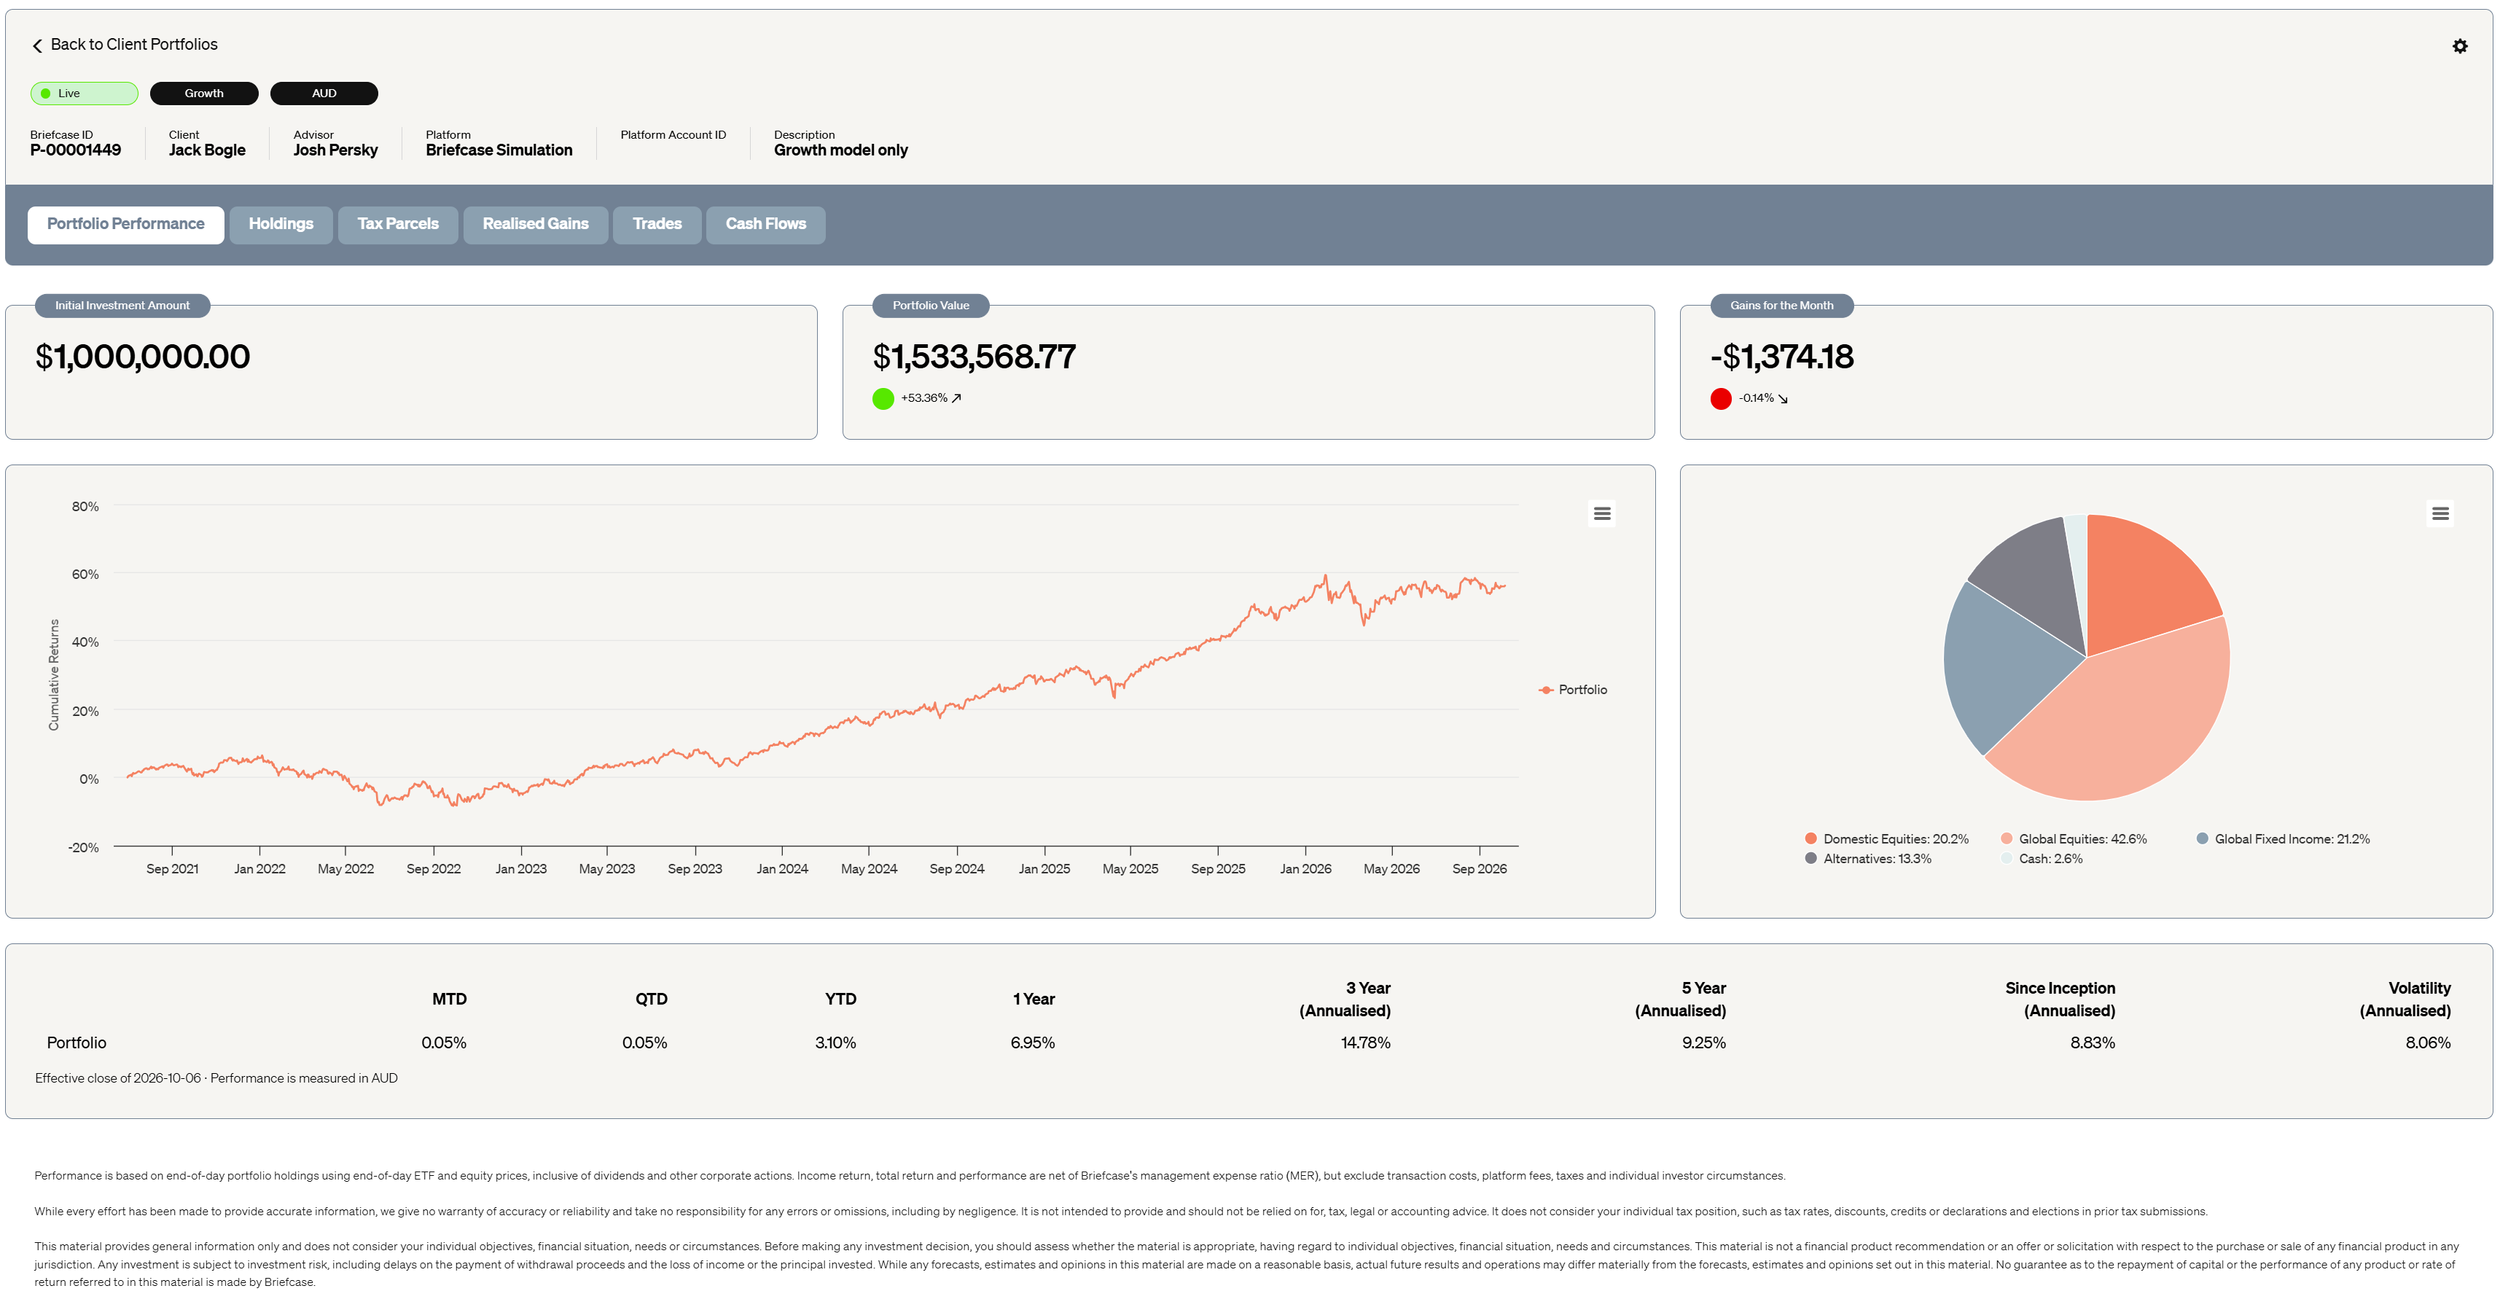Click the monthly gains -$1,374.18
The image size is (2500, 1300).
[x=1782, y=357]
